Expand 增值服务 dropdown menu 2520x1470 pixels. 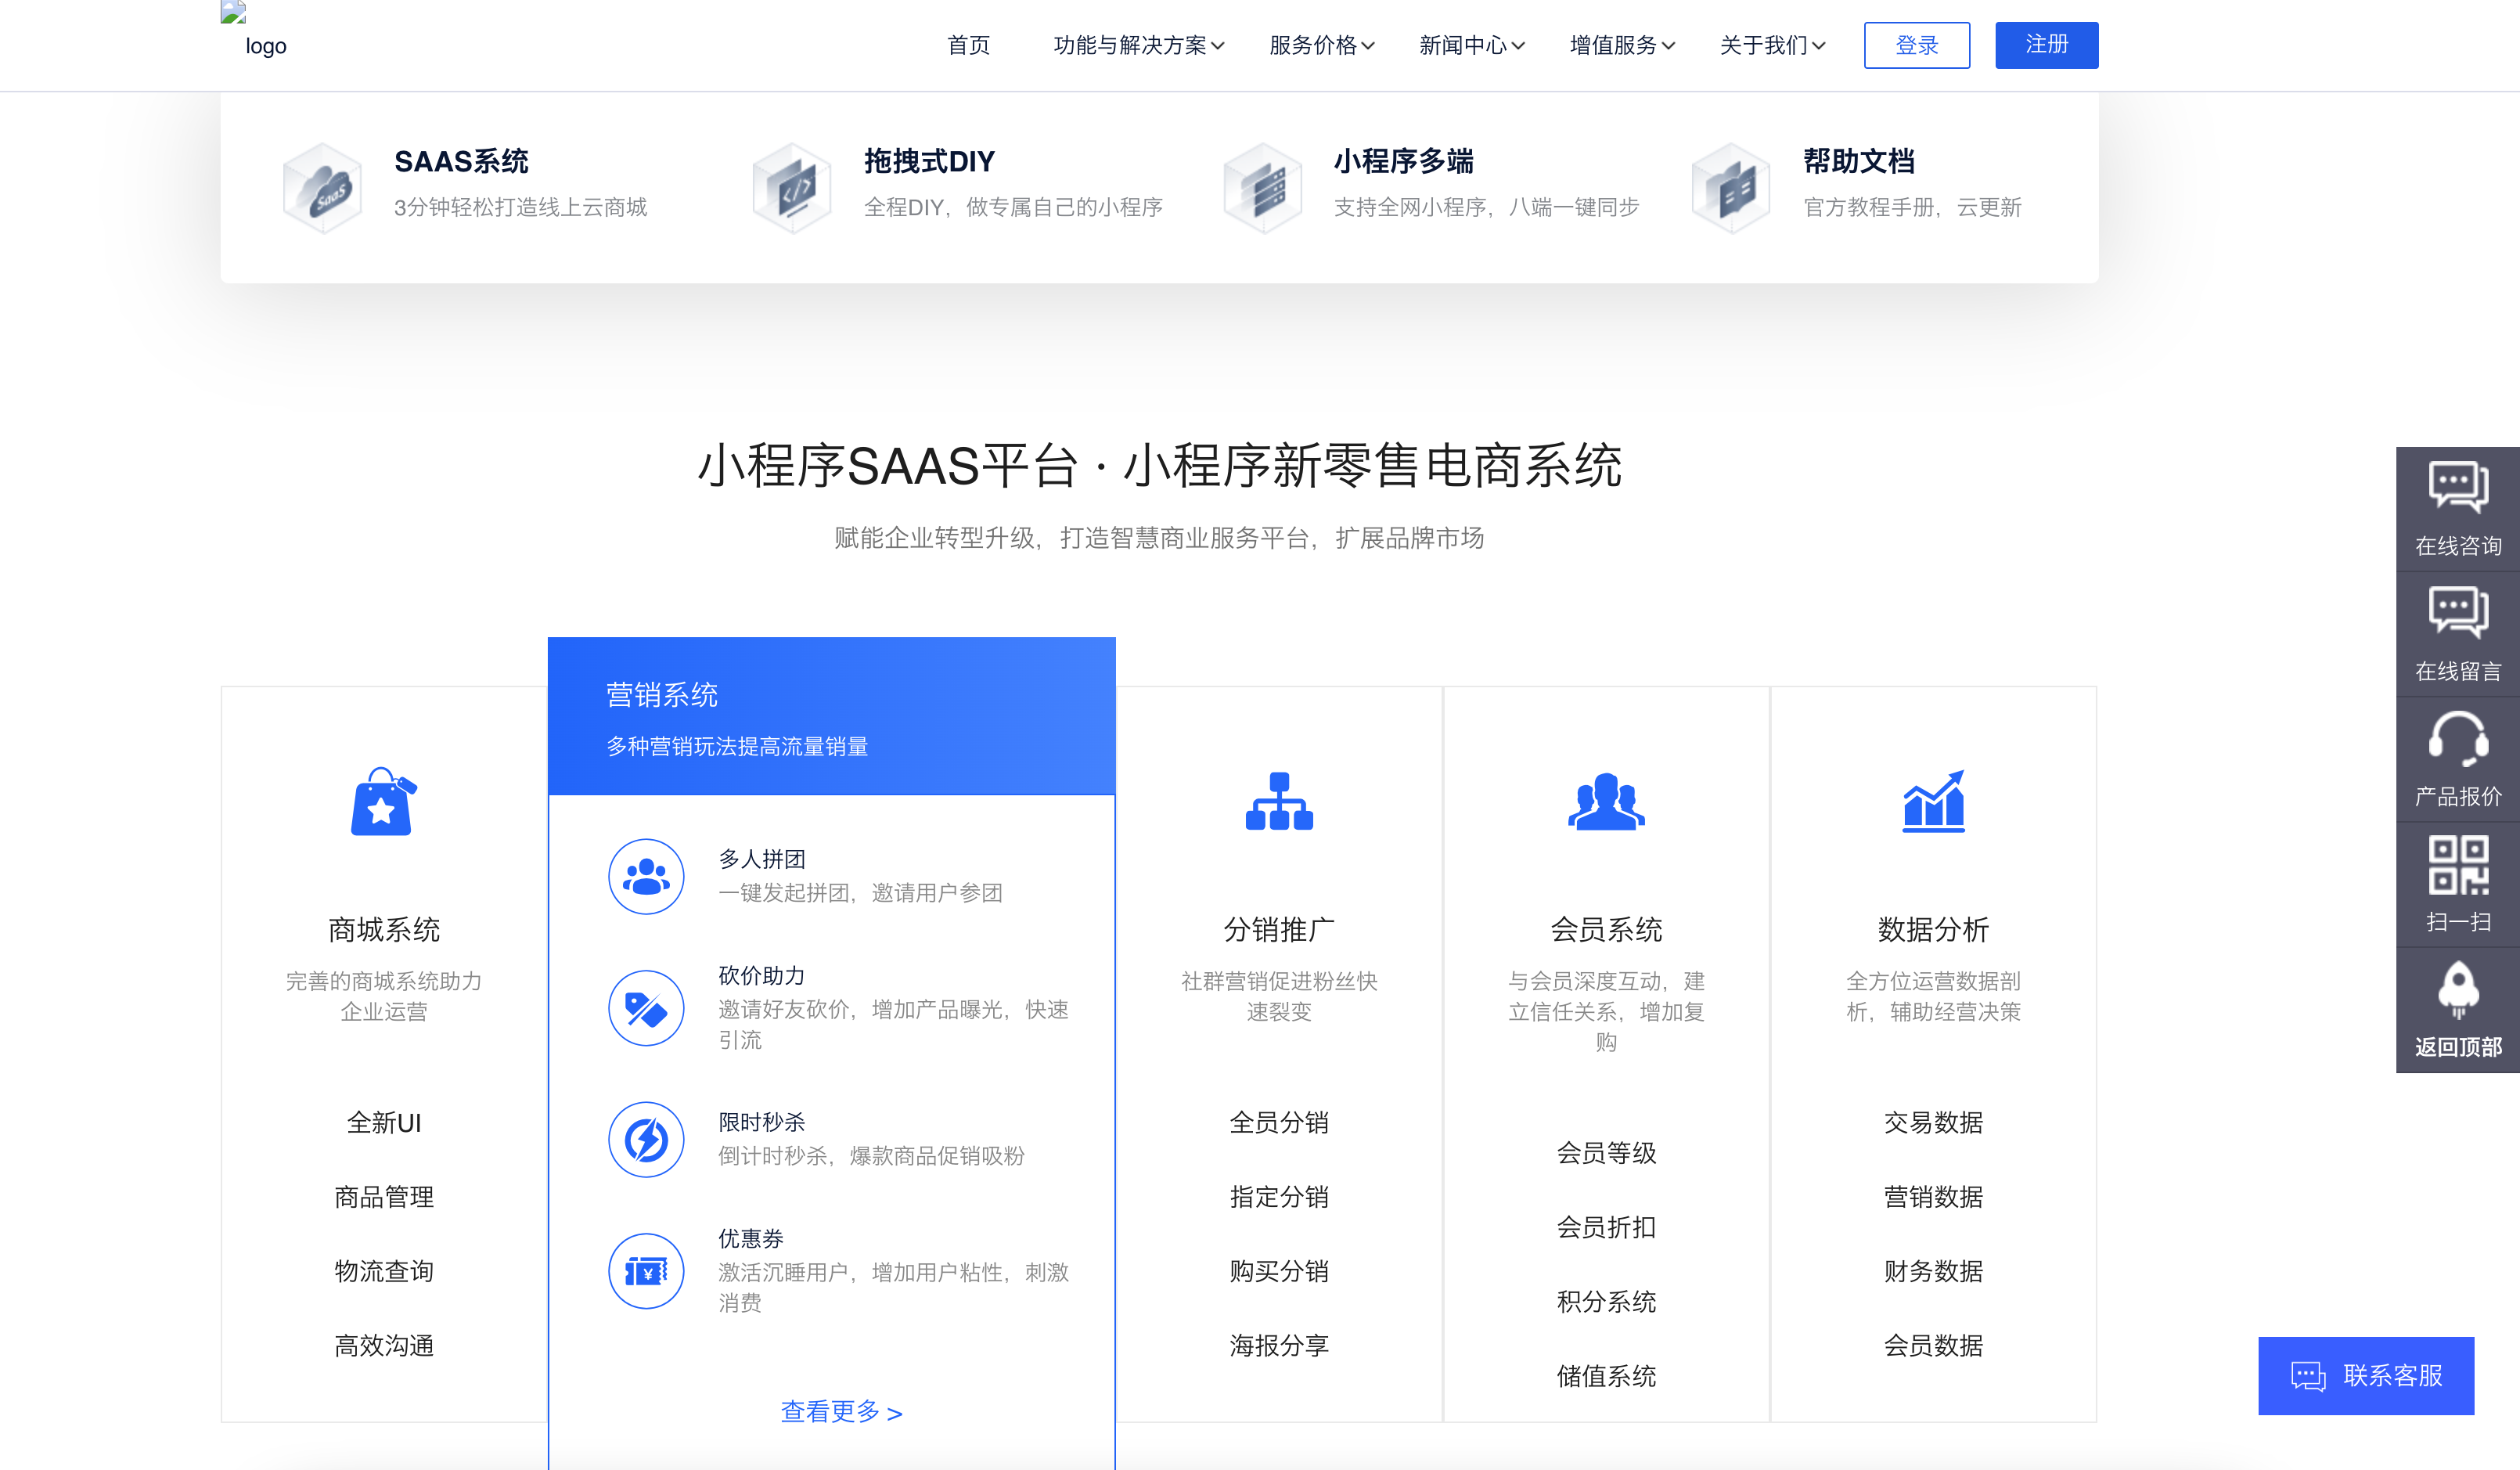(1622, 45)
